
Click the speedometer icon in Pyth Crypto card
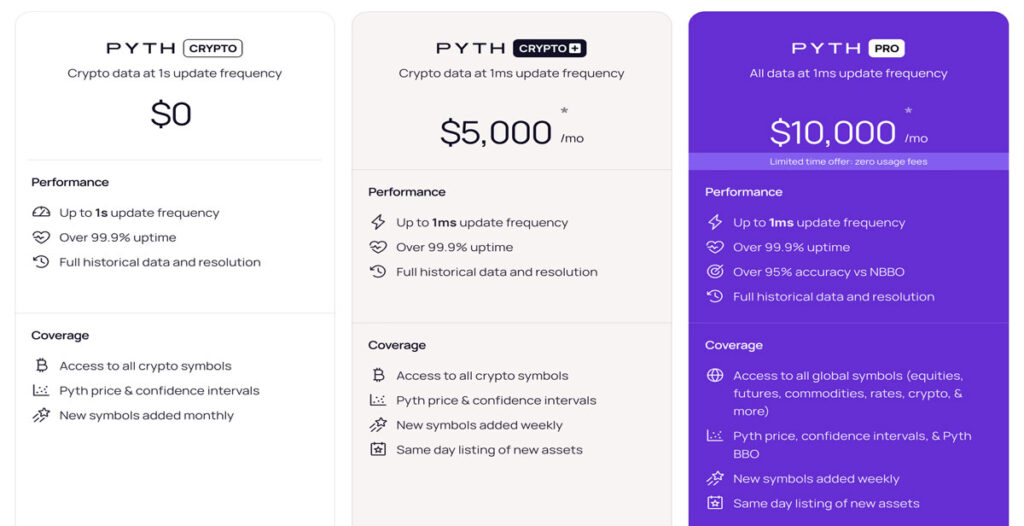tap(41, 213)
